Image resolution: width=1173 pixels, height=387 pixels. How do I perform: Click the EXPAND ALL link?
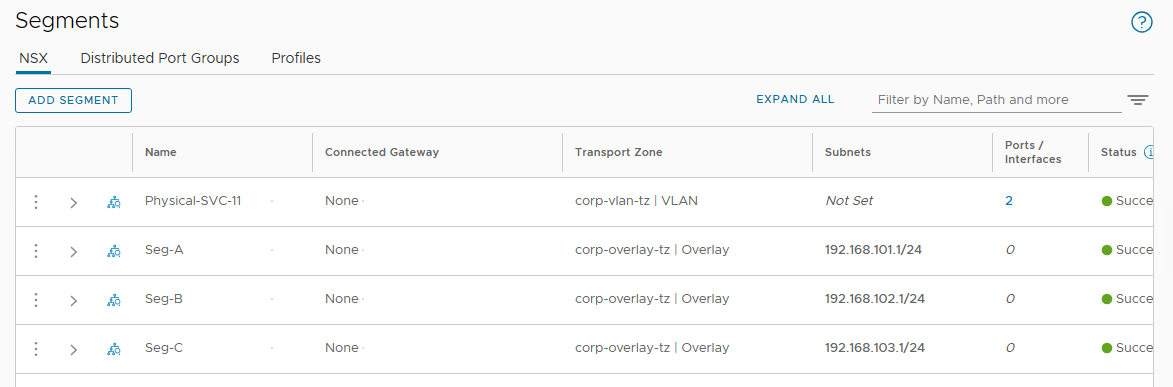point(795,100)
